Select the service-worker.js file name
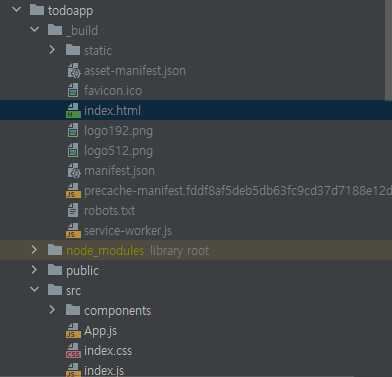This screenshot has height=377, width=392. pyautogui.click(x=128, y=231)
